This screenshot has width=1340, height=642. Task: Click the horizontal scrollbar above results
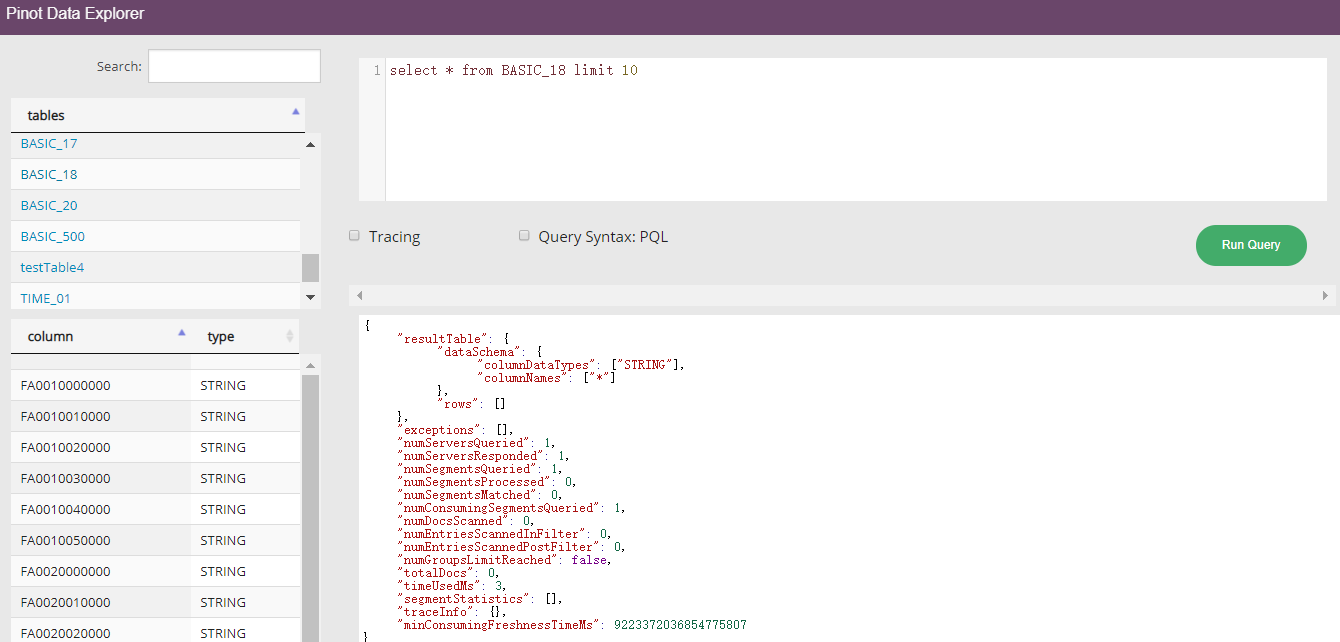pyautogui.click(x=843, y=296)
